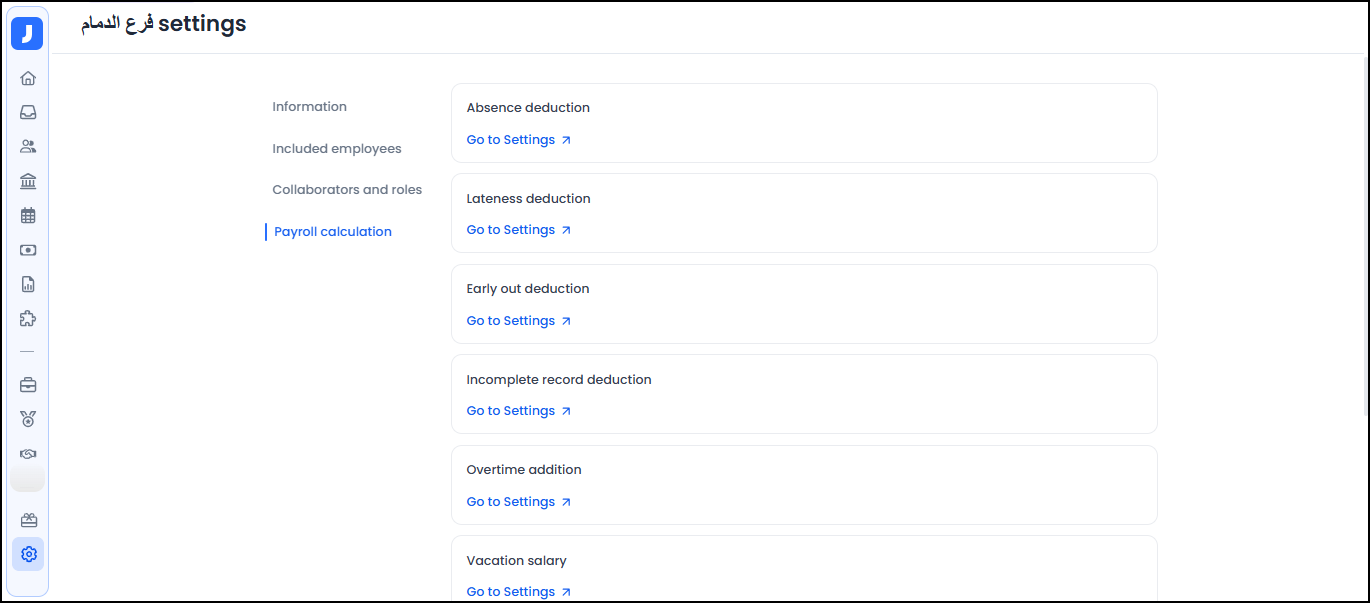This screenshot has width=1370, height=603.
Task: Open Go to Settings under Lateness deduction
Action: pos(511,229)
